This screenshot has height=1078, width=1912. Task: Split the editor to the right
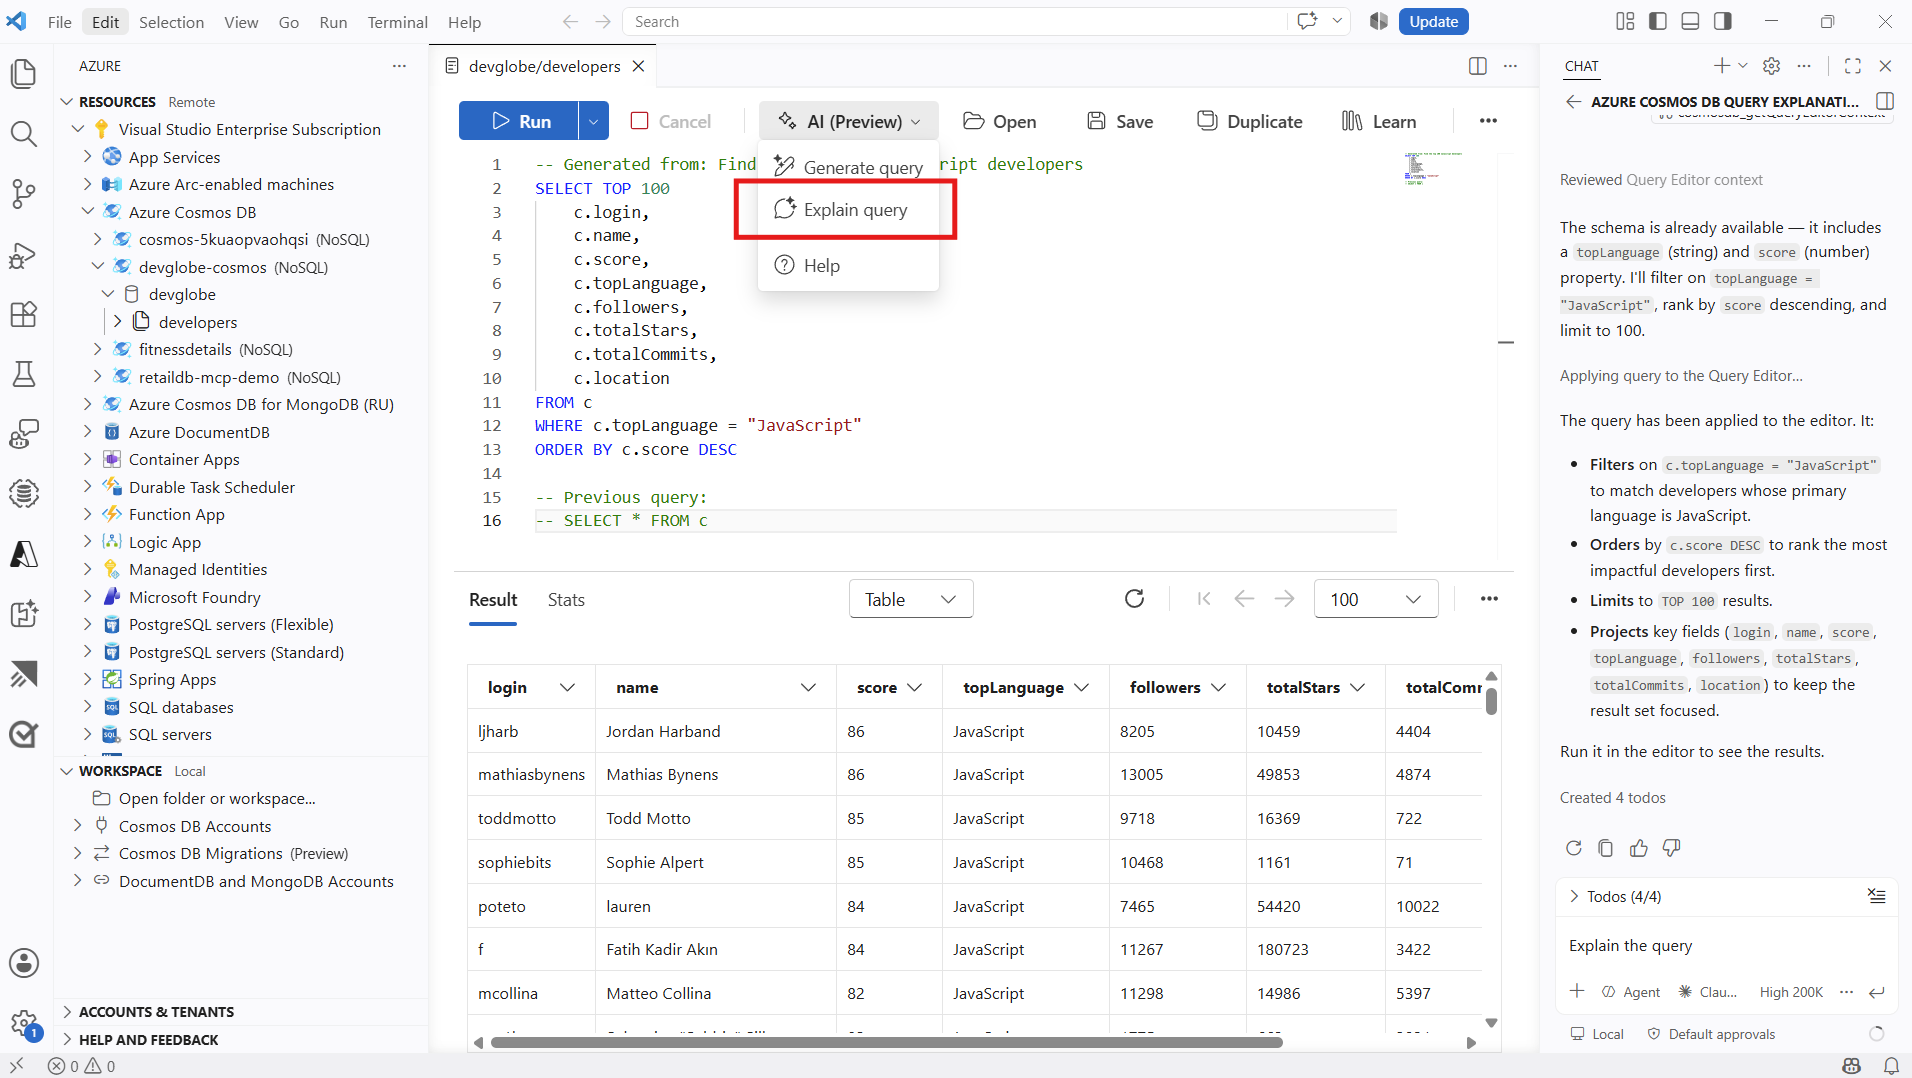coord(1478,66)
